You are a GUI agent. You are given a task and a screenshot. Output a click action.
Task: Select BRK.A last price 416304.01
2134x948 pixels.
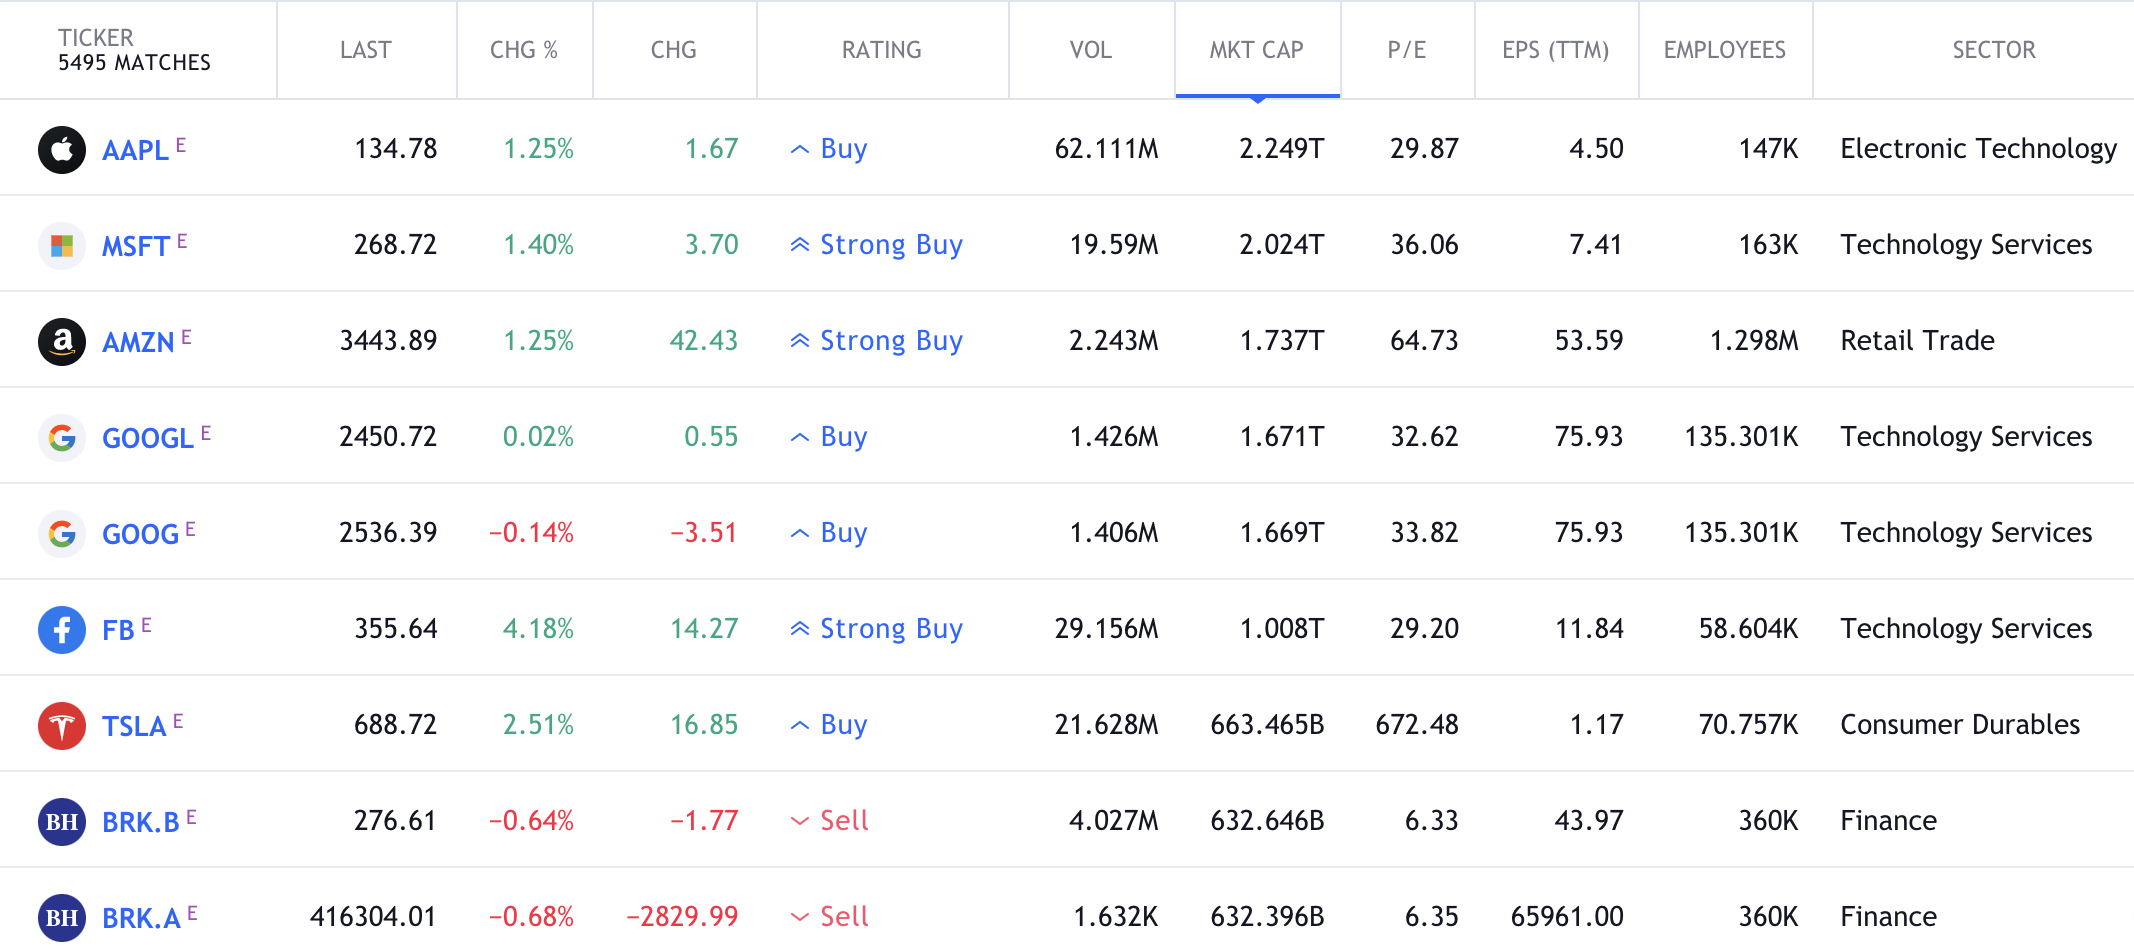(373, 917)
